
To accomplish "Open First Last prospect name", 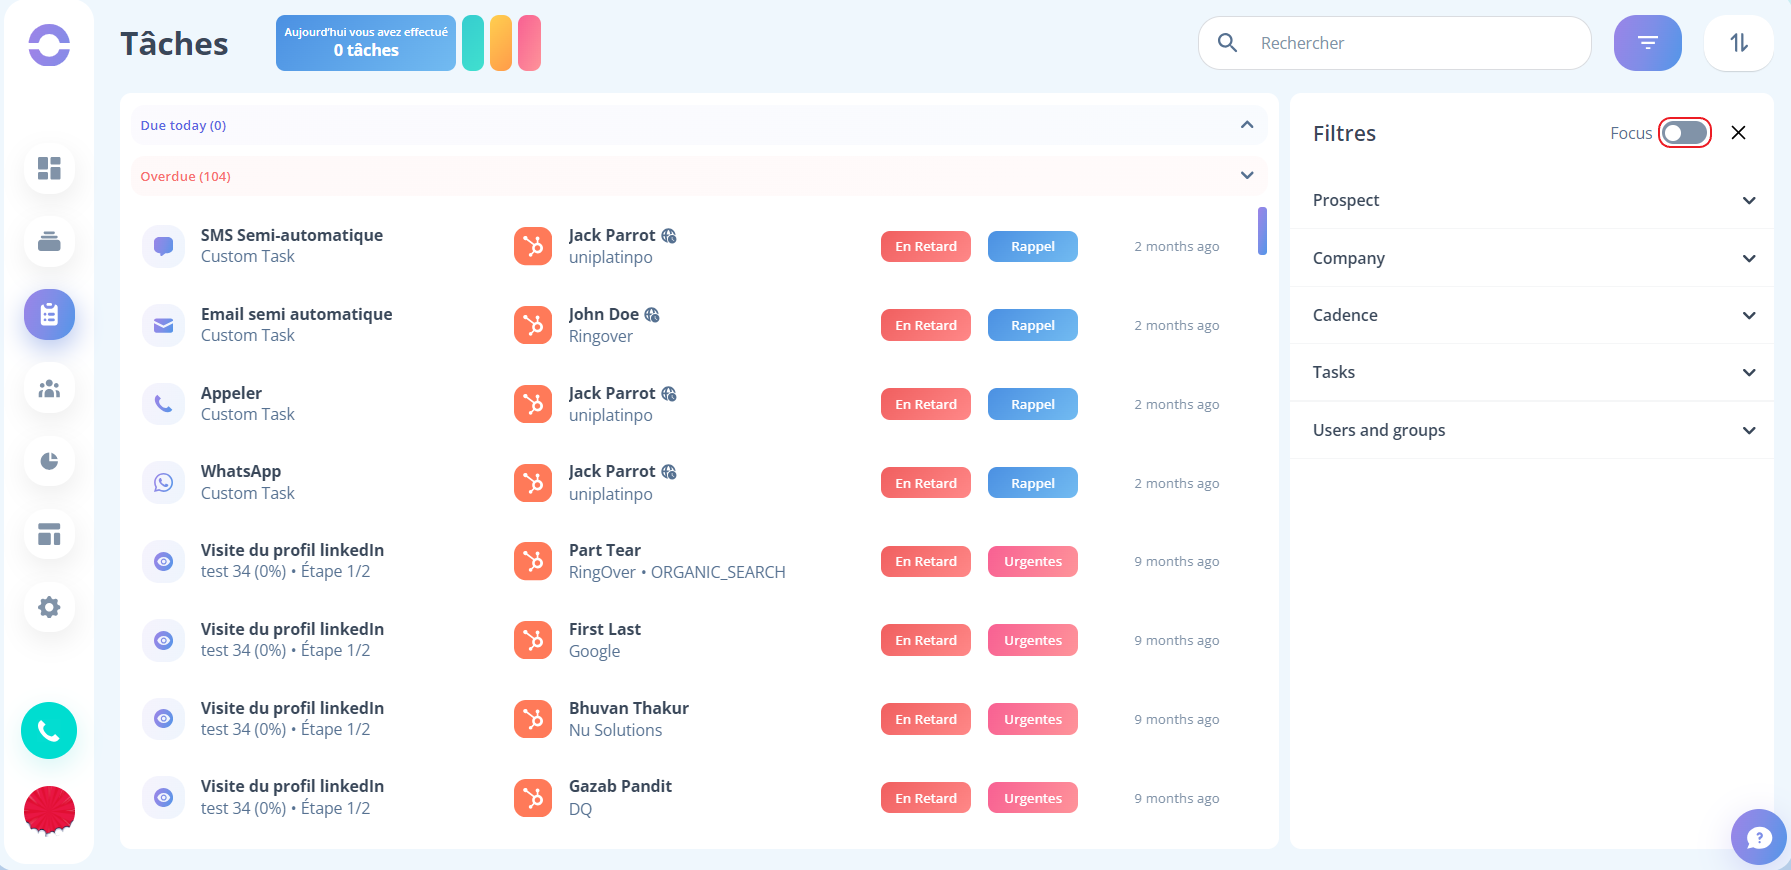I will 605,629.
